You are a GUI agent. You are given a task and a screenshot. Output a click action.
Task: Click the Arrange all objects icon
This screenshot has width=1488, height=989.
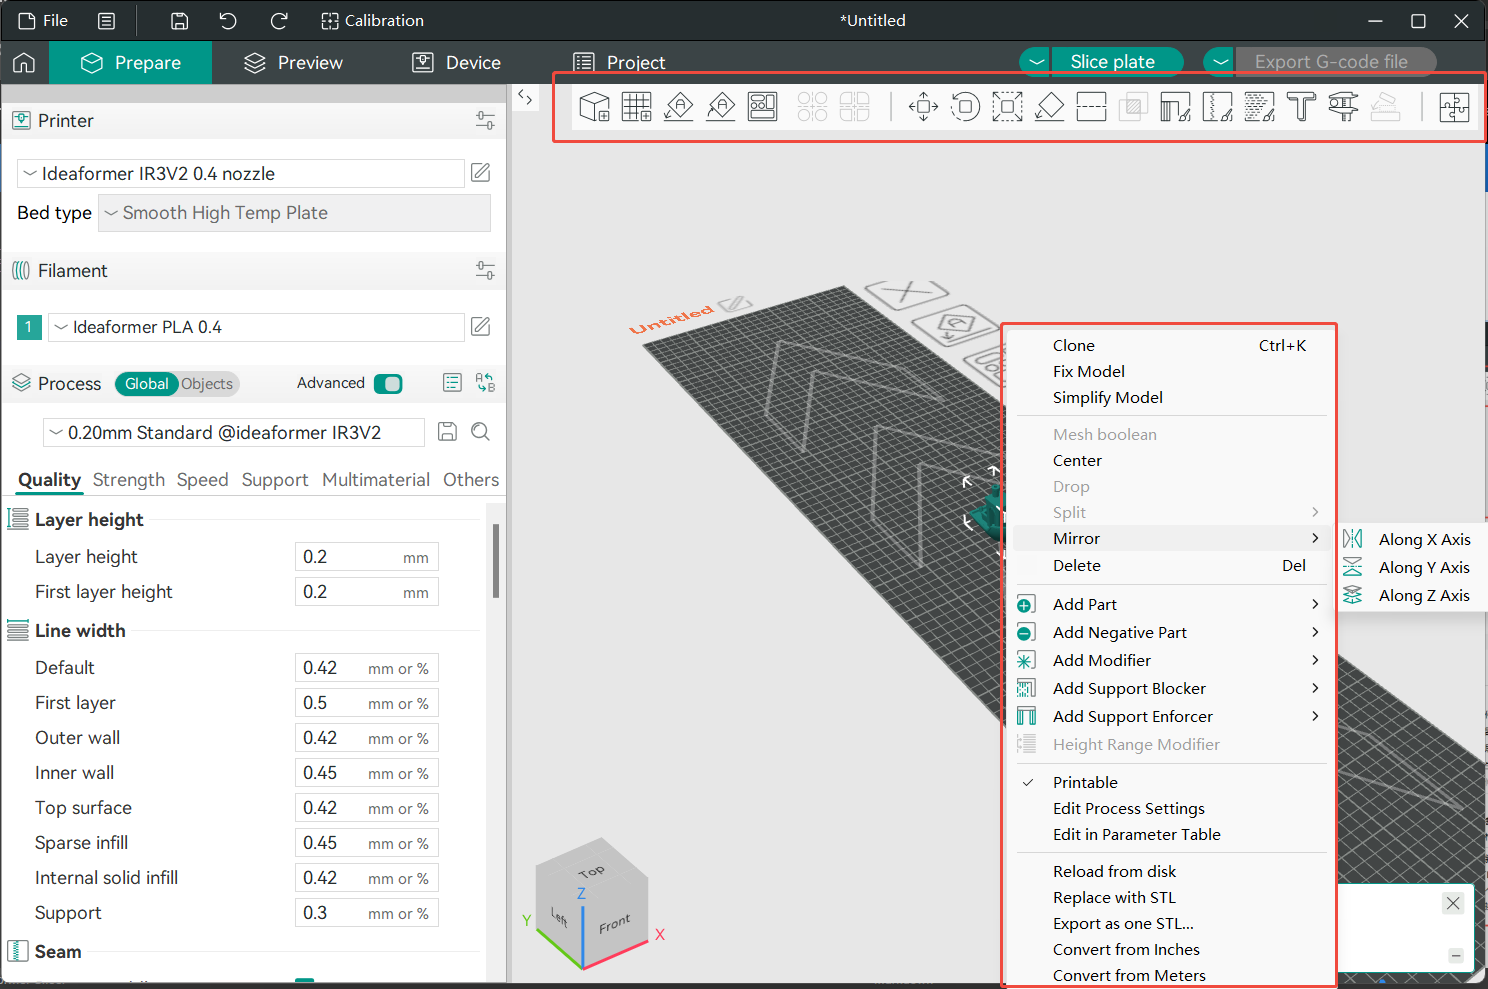763,106
